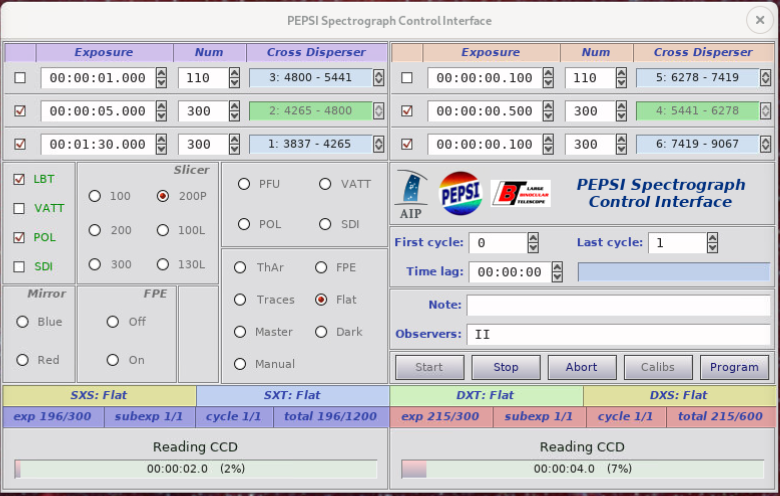Step the 00:01:30.000 exposure spinner up
Screen dimensions: 780x496
(161, 140)
